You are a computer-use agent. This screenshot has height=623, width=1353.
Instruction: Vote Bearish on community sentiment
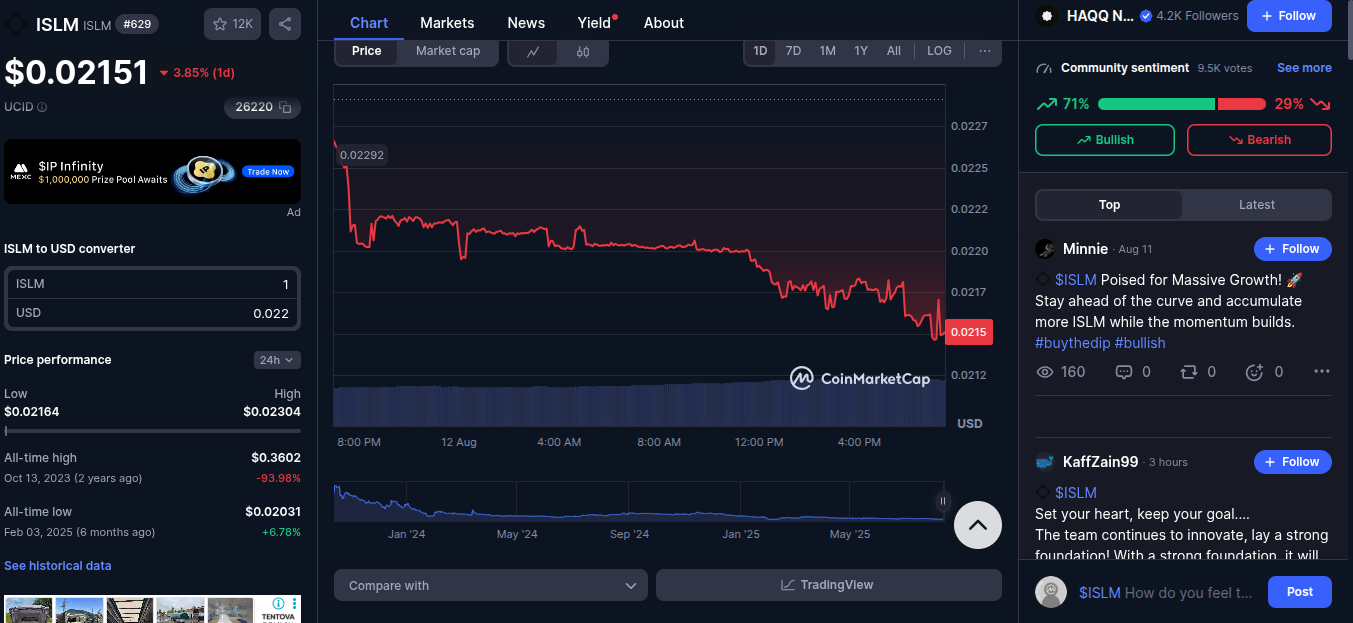point(1259,140)
